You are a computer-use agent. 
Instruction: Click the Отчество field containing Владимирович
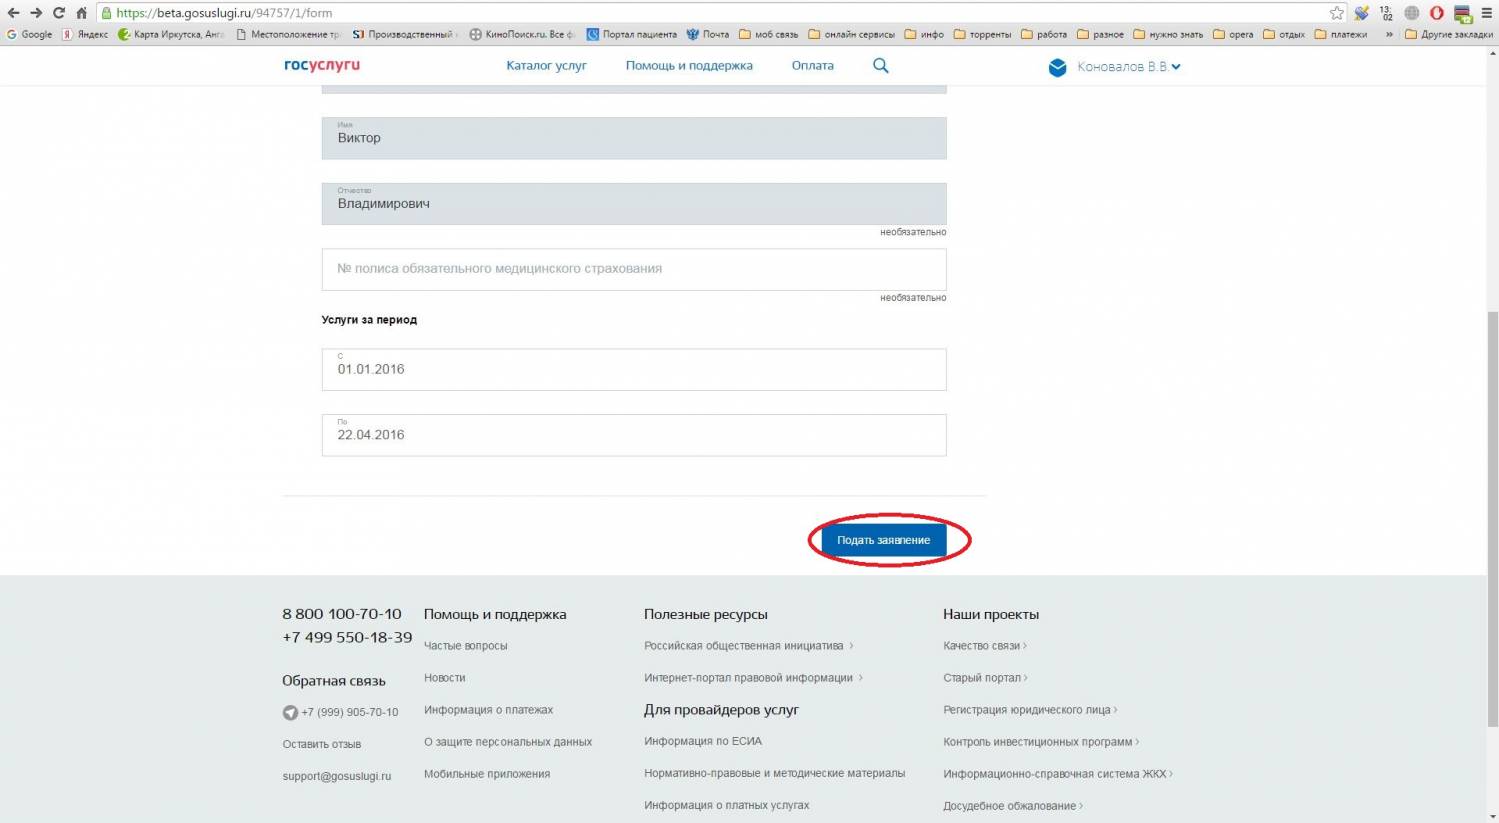(634, 203)
